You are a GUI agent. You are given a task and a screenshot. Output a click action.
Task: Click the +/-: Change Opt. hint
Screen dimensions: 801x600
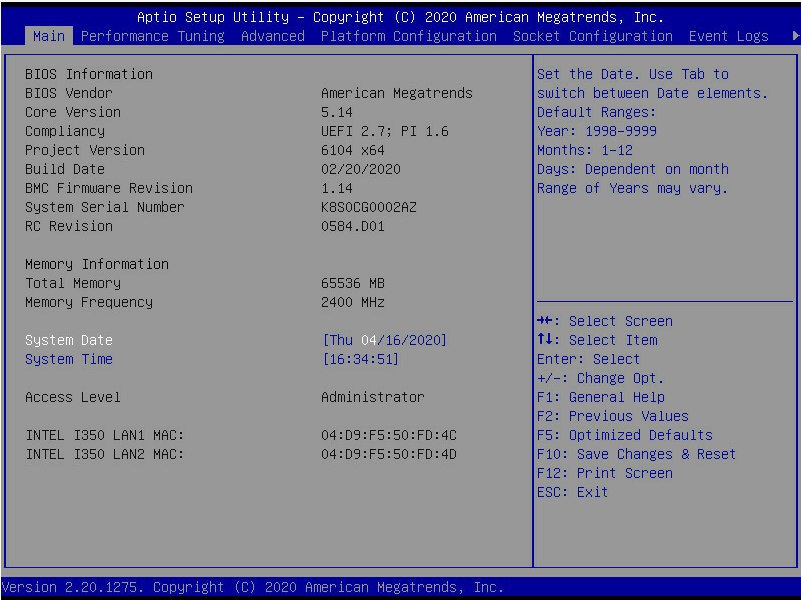point(601,378)
